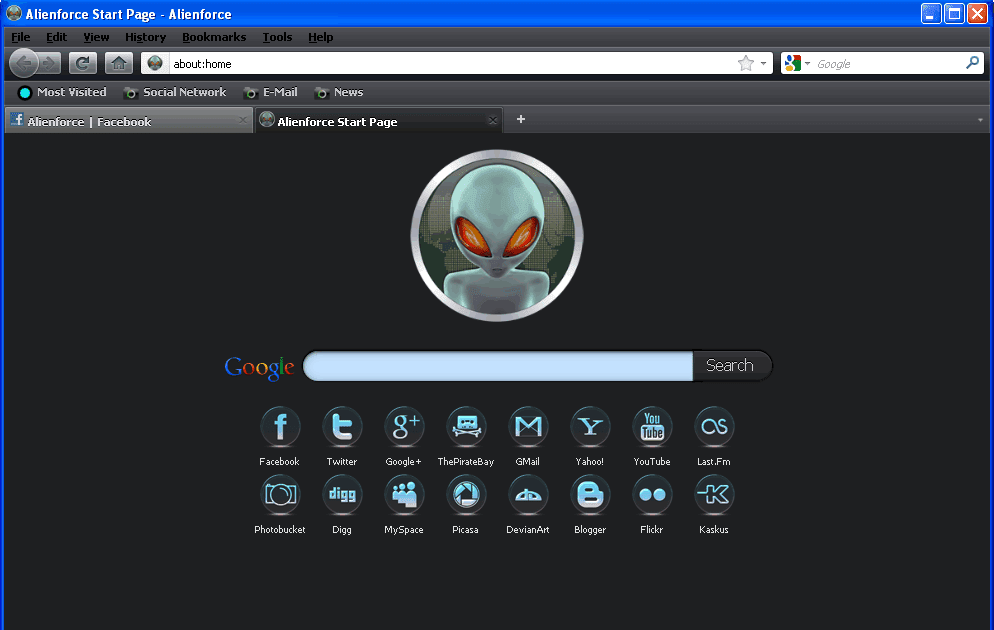Image resolution: width=994 pixels, height=630 pixels.
Task: Close the Alienforce | Facebook tab
Action: pos(242,120)
